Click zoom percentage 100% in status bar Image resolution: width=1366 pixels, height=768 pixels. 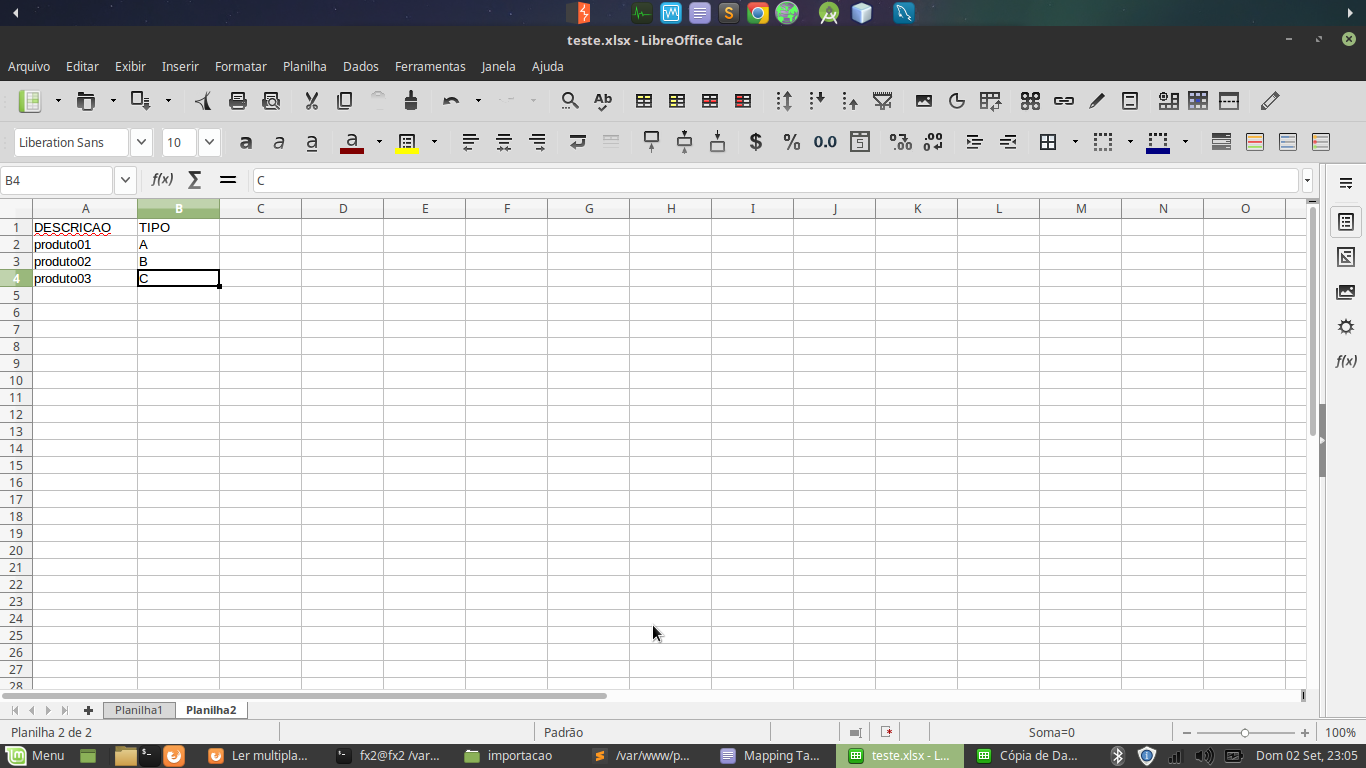coord(1340,732)
